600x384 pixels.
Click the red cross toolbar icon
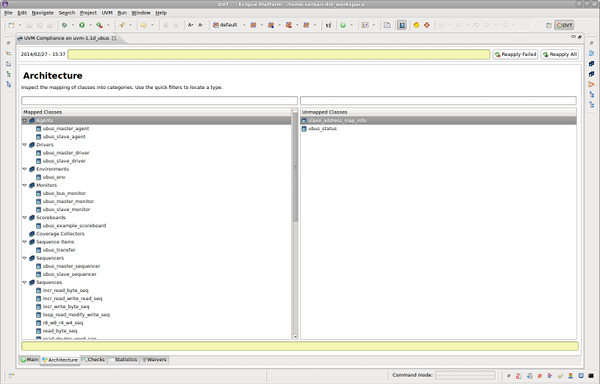click(427, 25)
